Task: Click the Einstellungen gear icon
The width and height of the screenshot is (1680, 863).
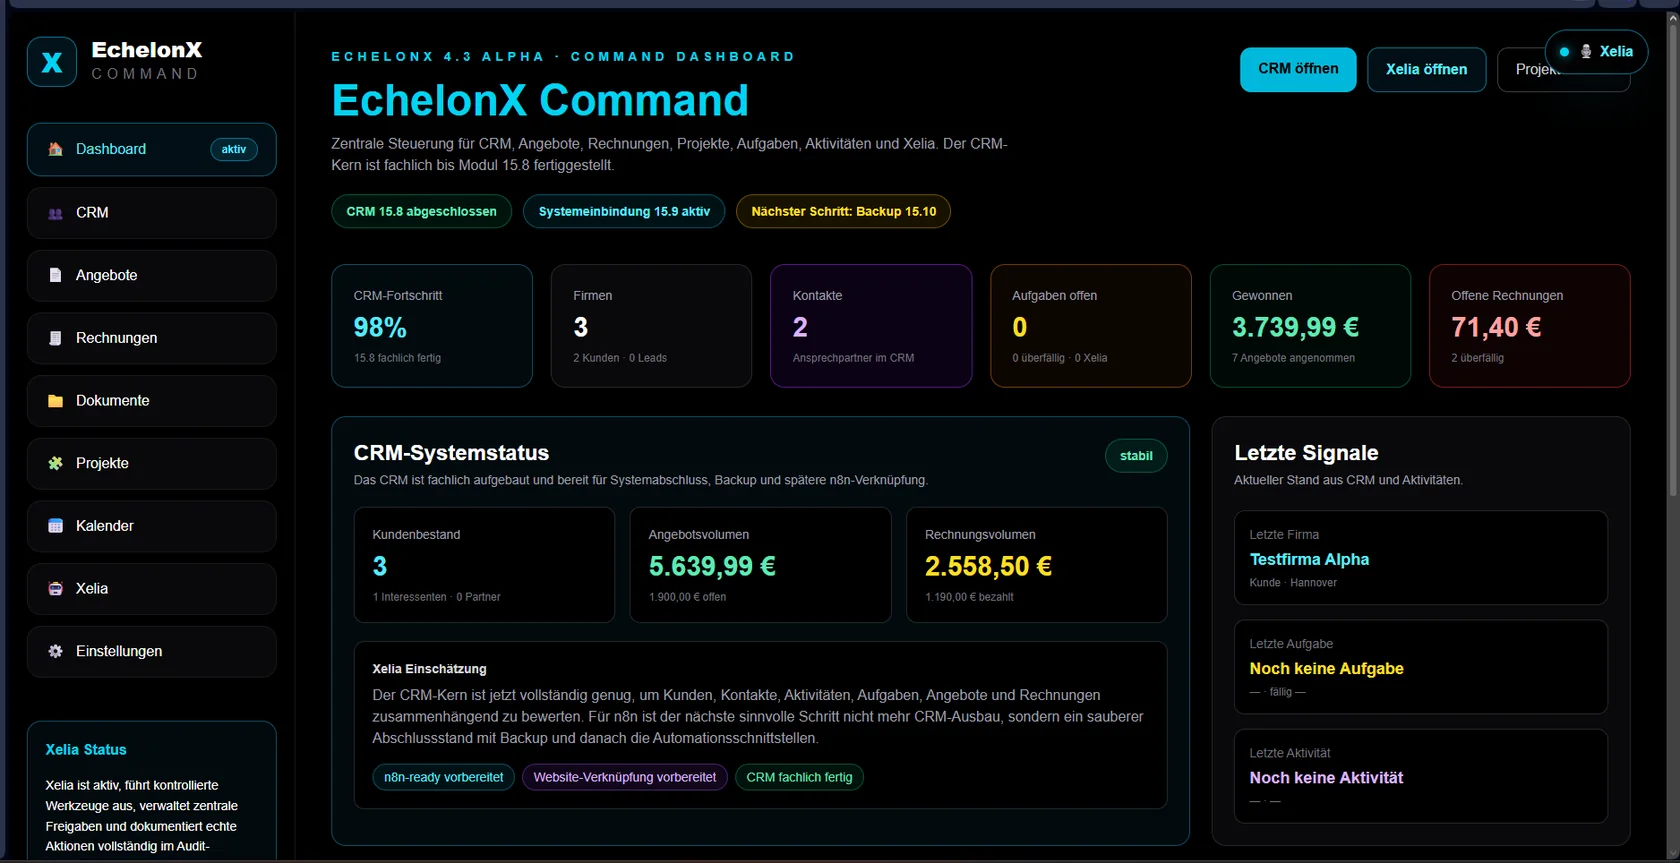Action: point(56,651)
